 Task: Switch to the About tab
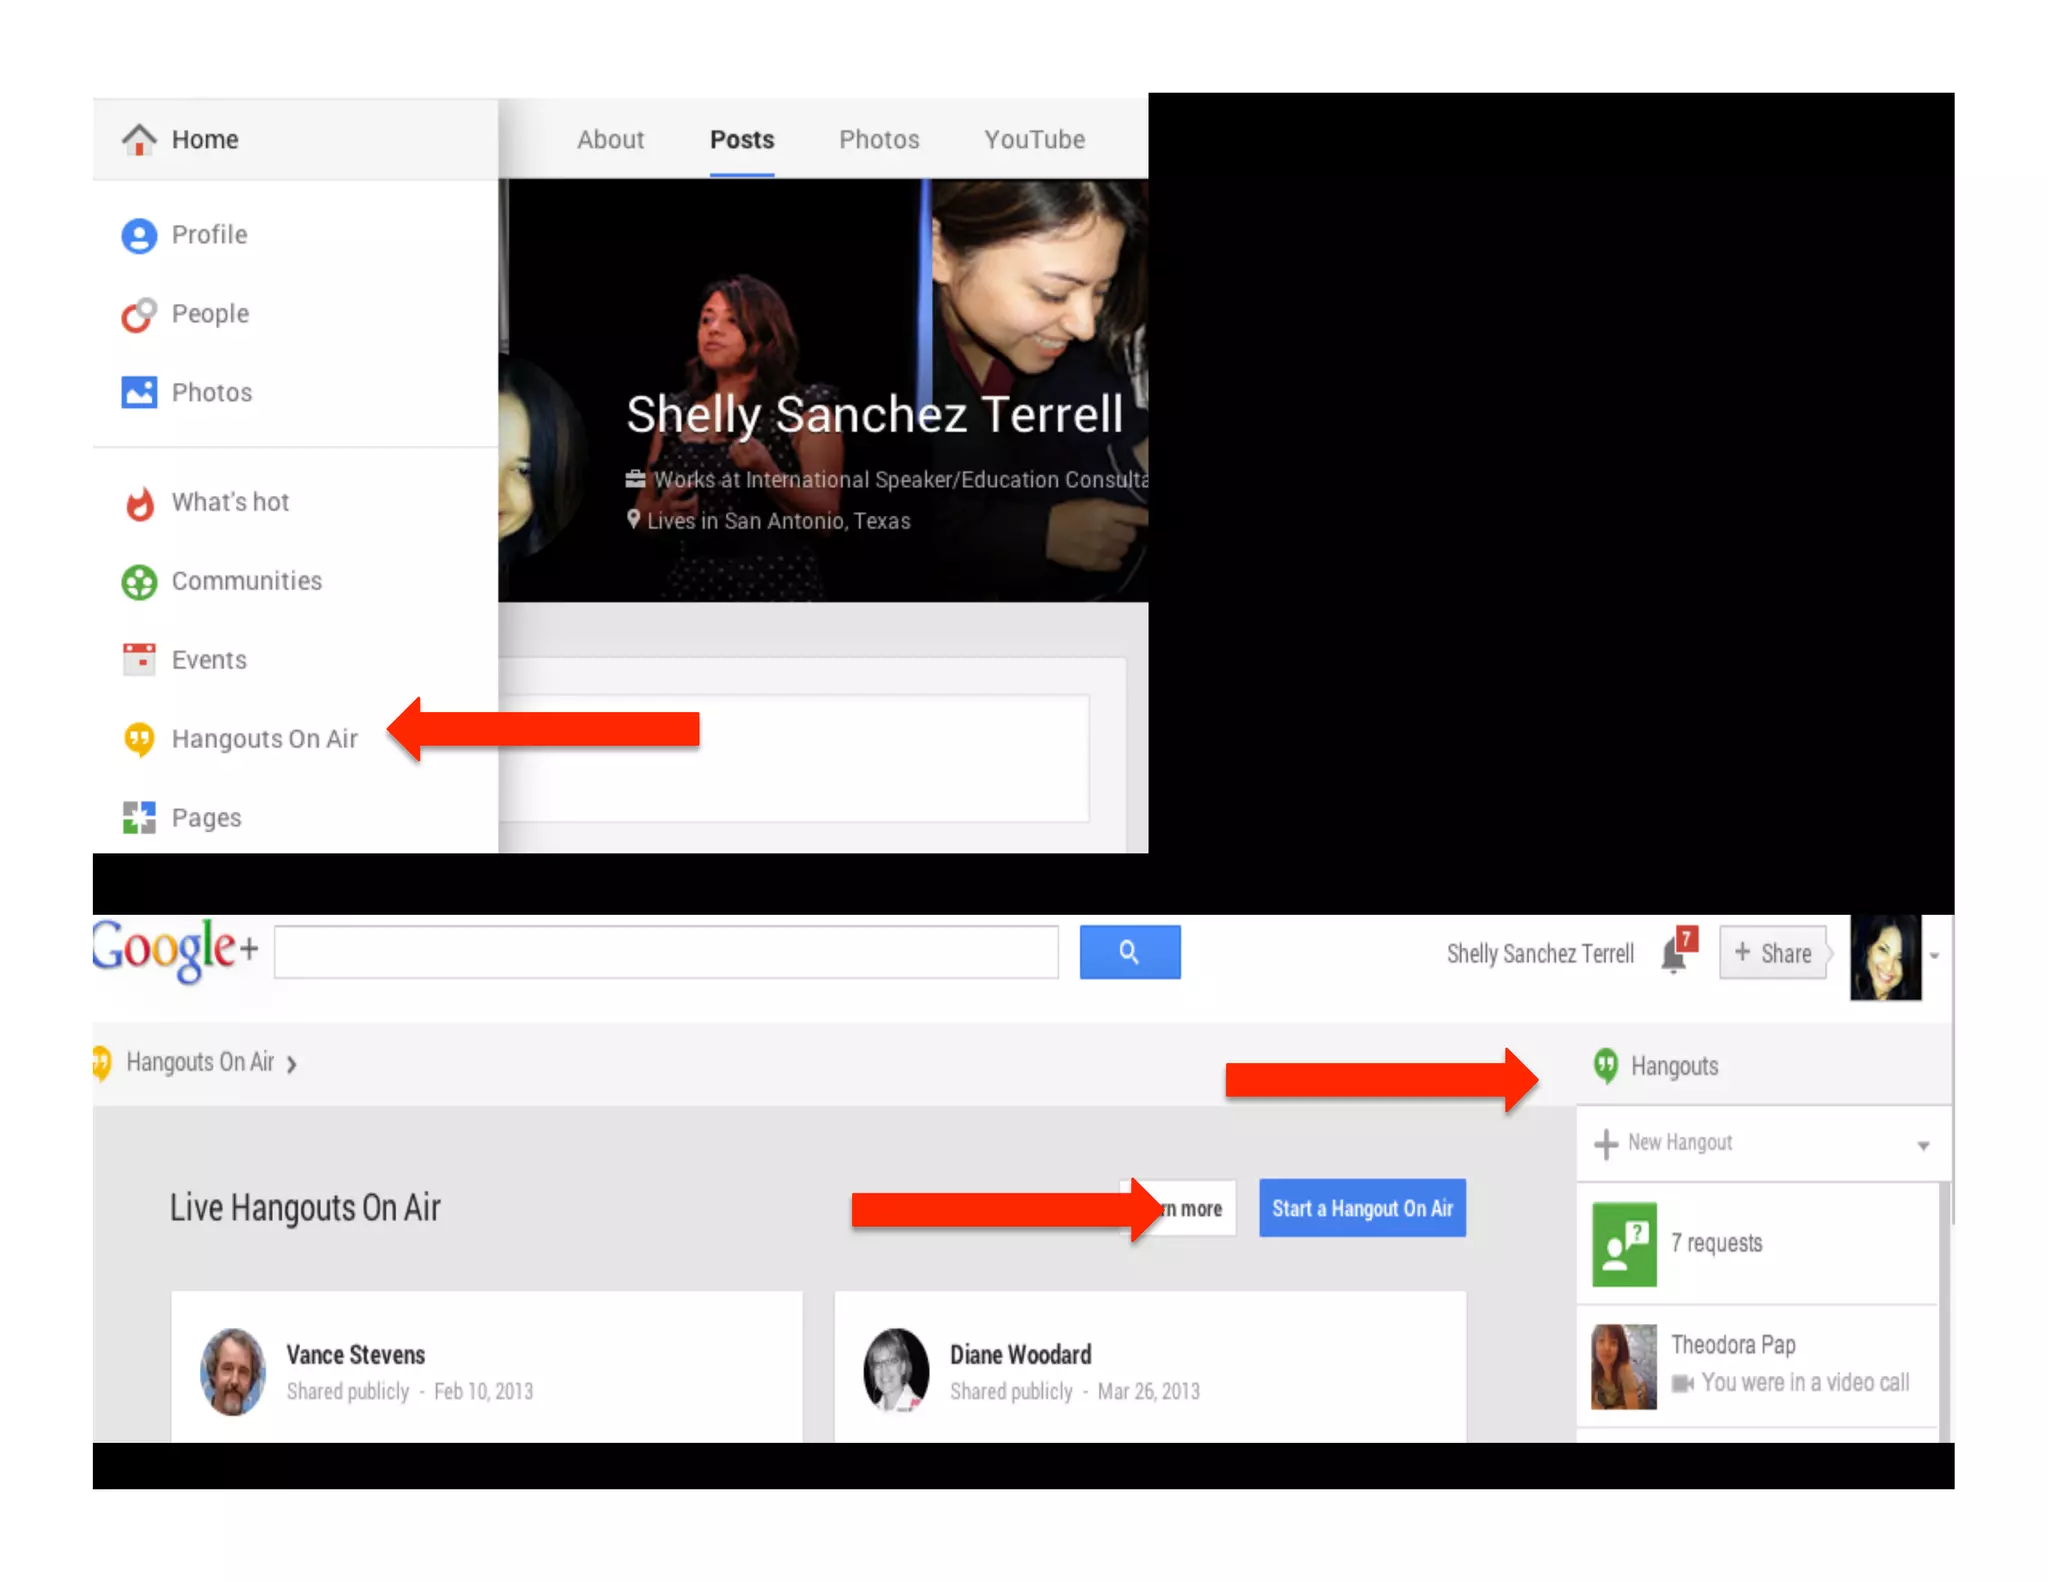coord(610,140)
